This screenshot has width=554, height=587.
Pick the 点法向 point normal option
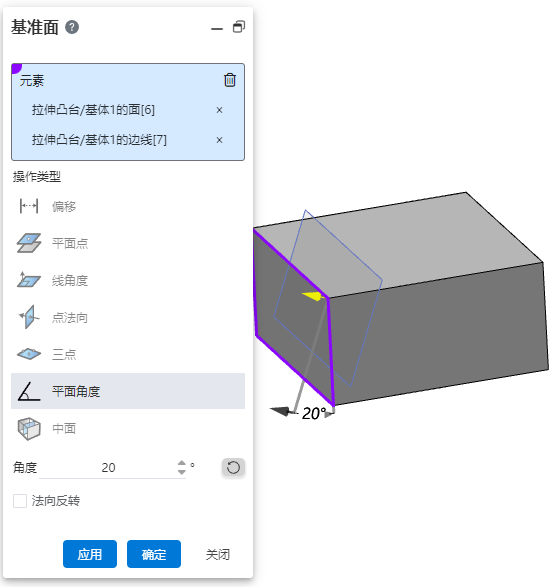click(x=128, y=317)
